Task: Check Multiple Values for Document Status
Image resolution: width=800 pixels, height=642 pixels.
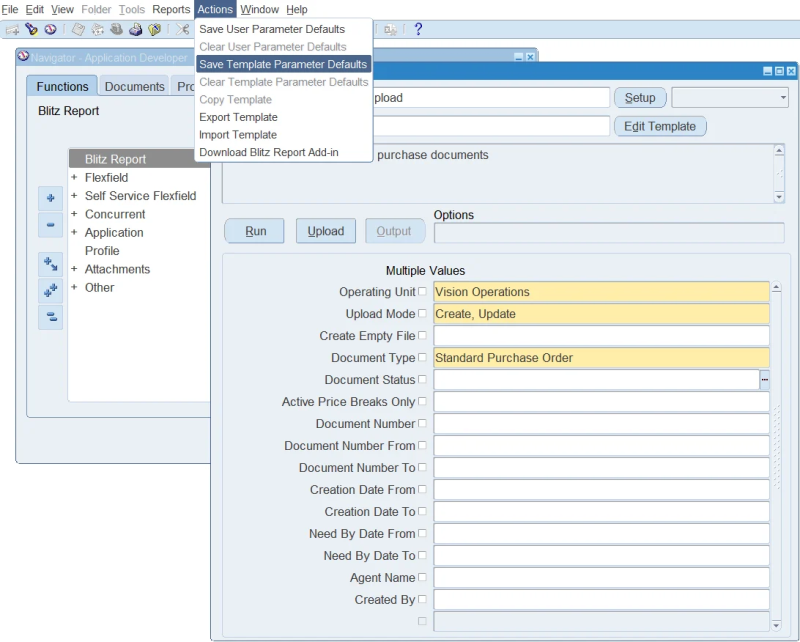Action: [422, 379]
